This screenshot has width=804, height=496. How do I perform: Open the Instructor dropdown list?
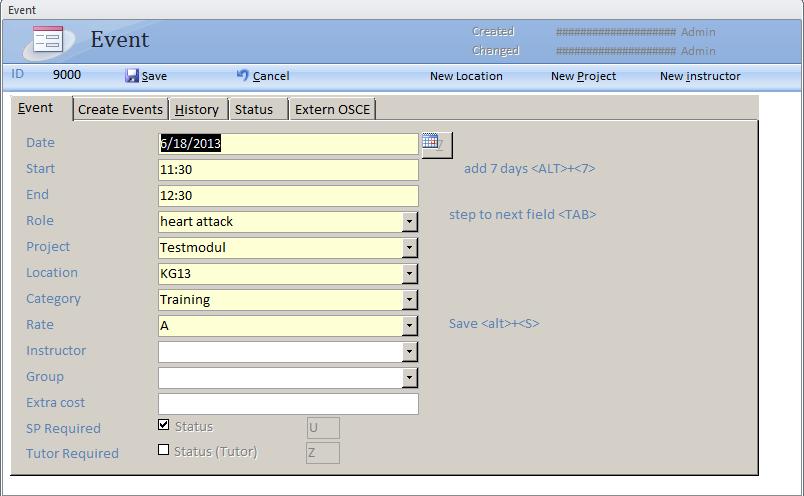[409, 351]
